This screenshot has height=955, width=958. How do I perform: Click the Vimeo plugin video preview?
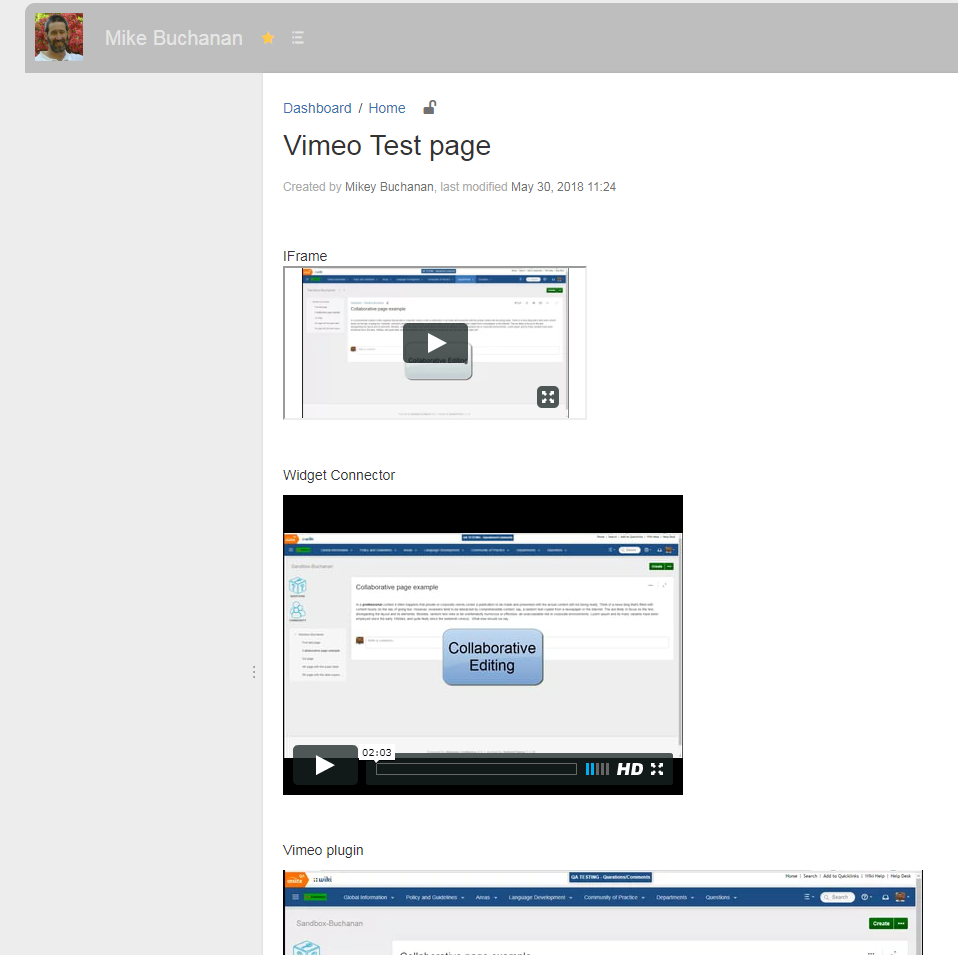603,912
